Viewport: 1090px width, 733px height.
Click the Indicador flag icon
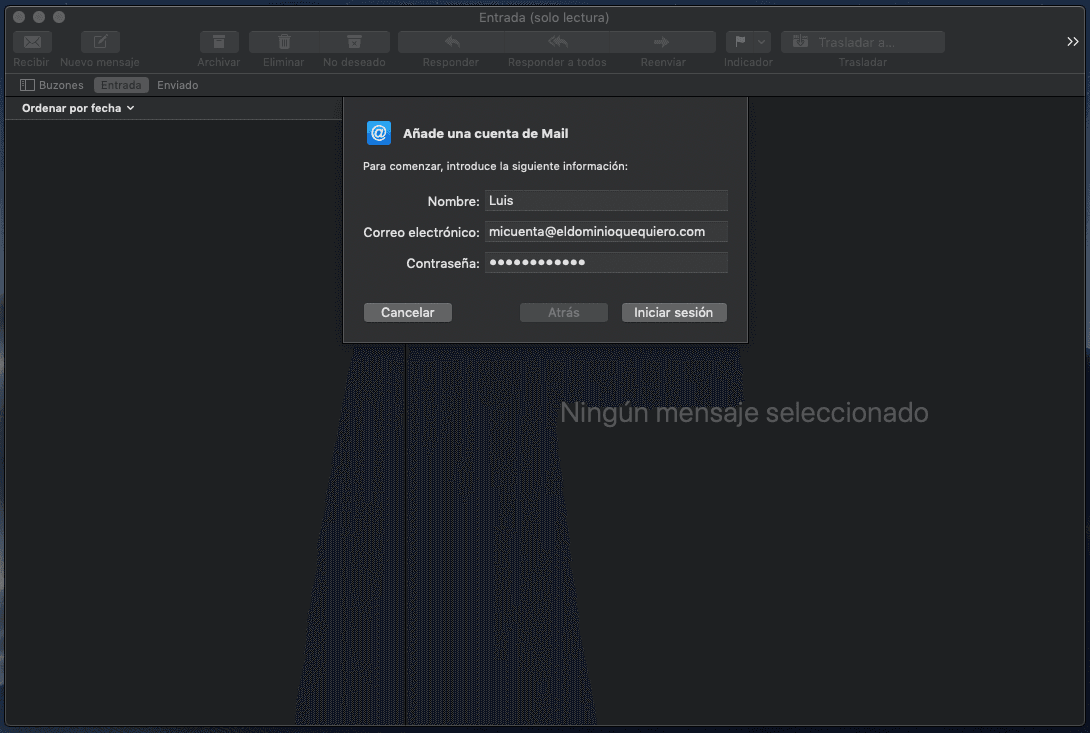pyautogui.click(x=740, y=42)
